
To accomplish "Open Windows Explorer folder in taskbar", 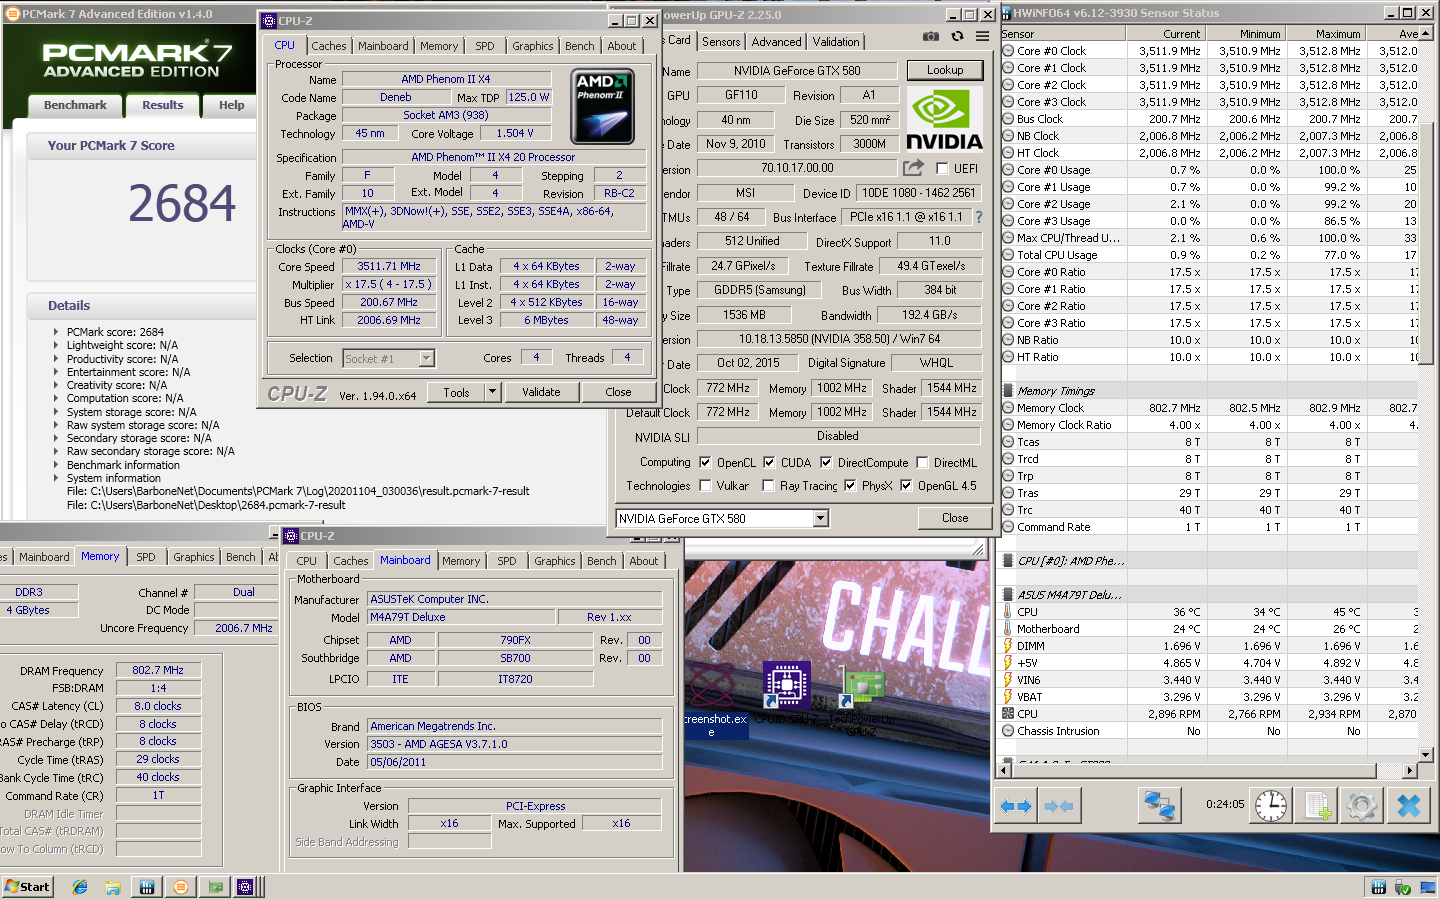I will [x=113, y=887].
